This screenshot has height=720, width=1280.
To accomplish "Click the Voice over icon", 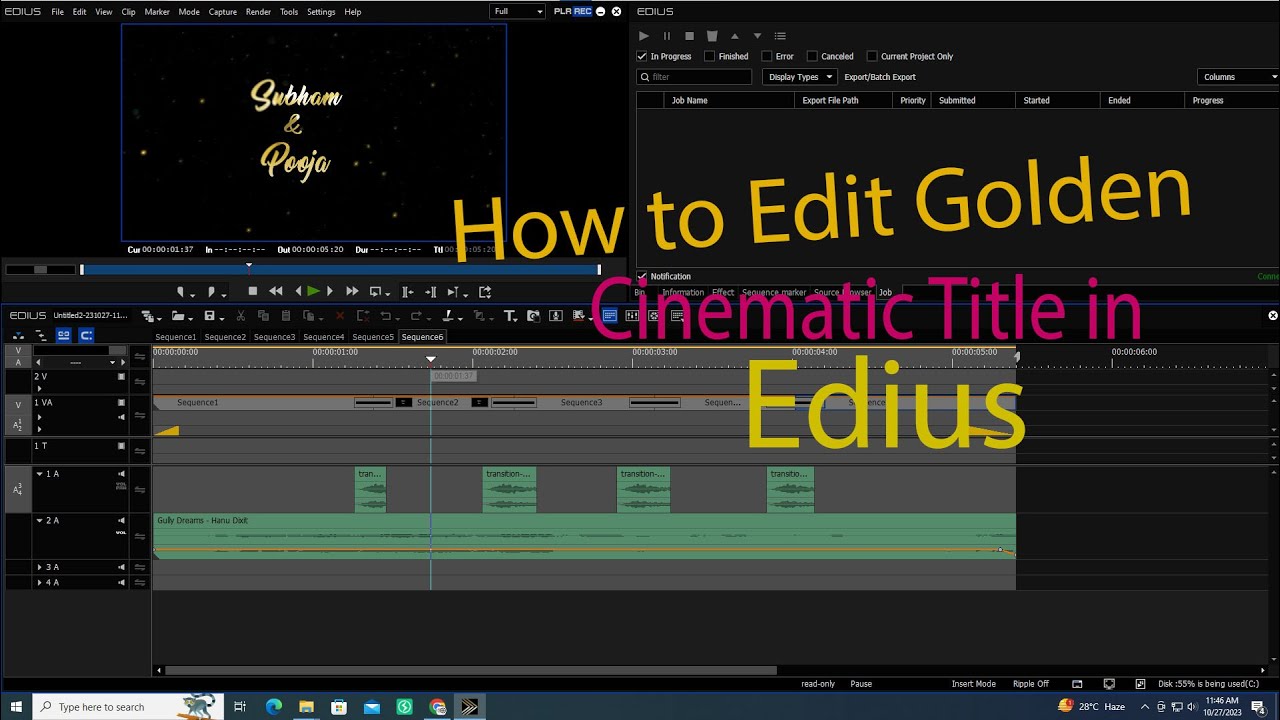I will [x=556, y=316].
